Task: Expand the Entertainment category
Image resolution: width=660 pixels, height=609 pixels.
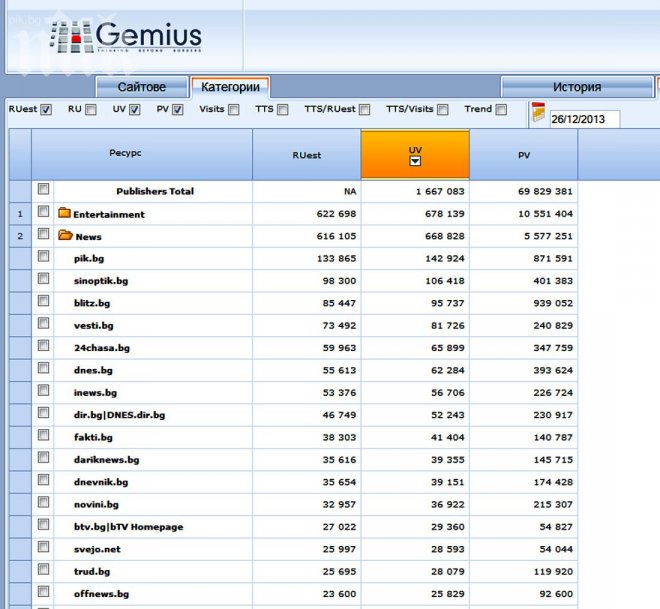Action: pos(108,214)
